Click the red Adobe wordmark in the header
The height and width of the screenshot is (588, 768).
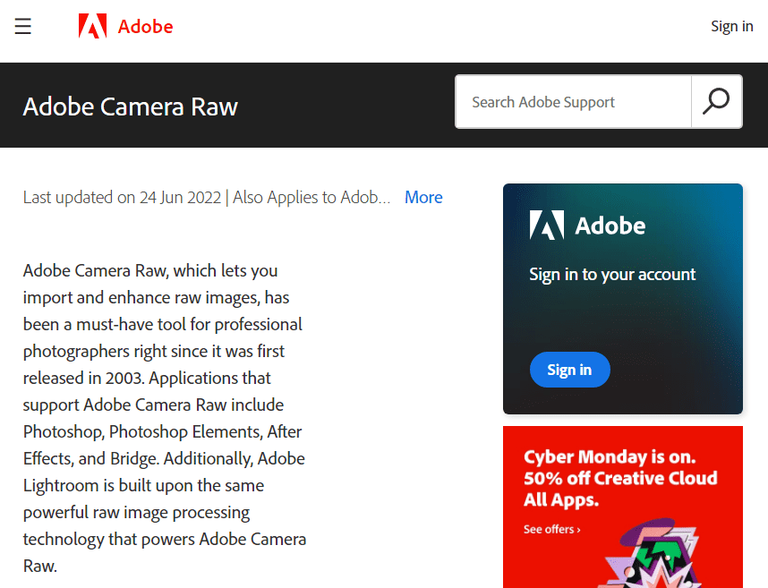click(x=145, y=26)
